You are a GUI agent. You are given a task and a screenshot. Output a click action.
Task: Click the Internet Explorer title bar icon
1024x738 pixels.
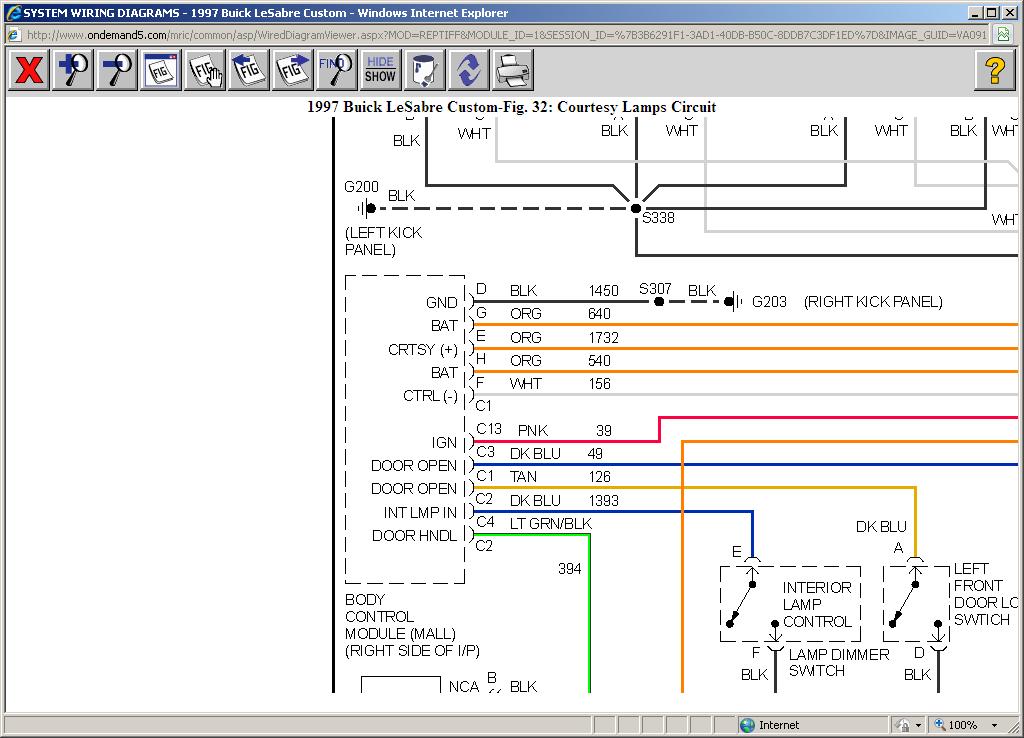pos(12,12)
